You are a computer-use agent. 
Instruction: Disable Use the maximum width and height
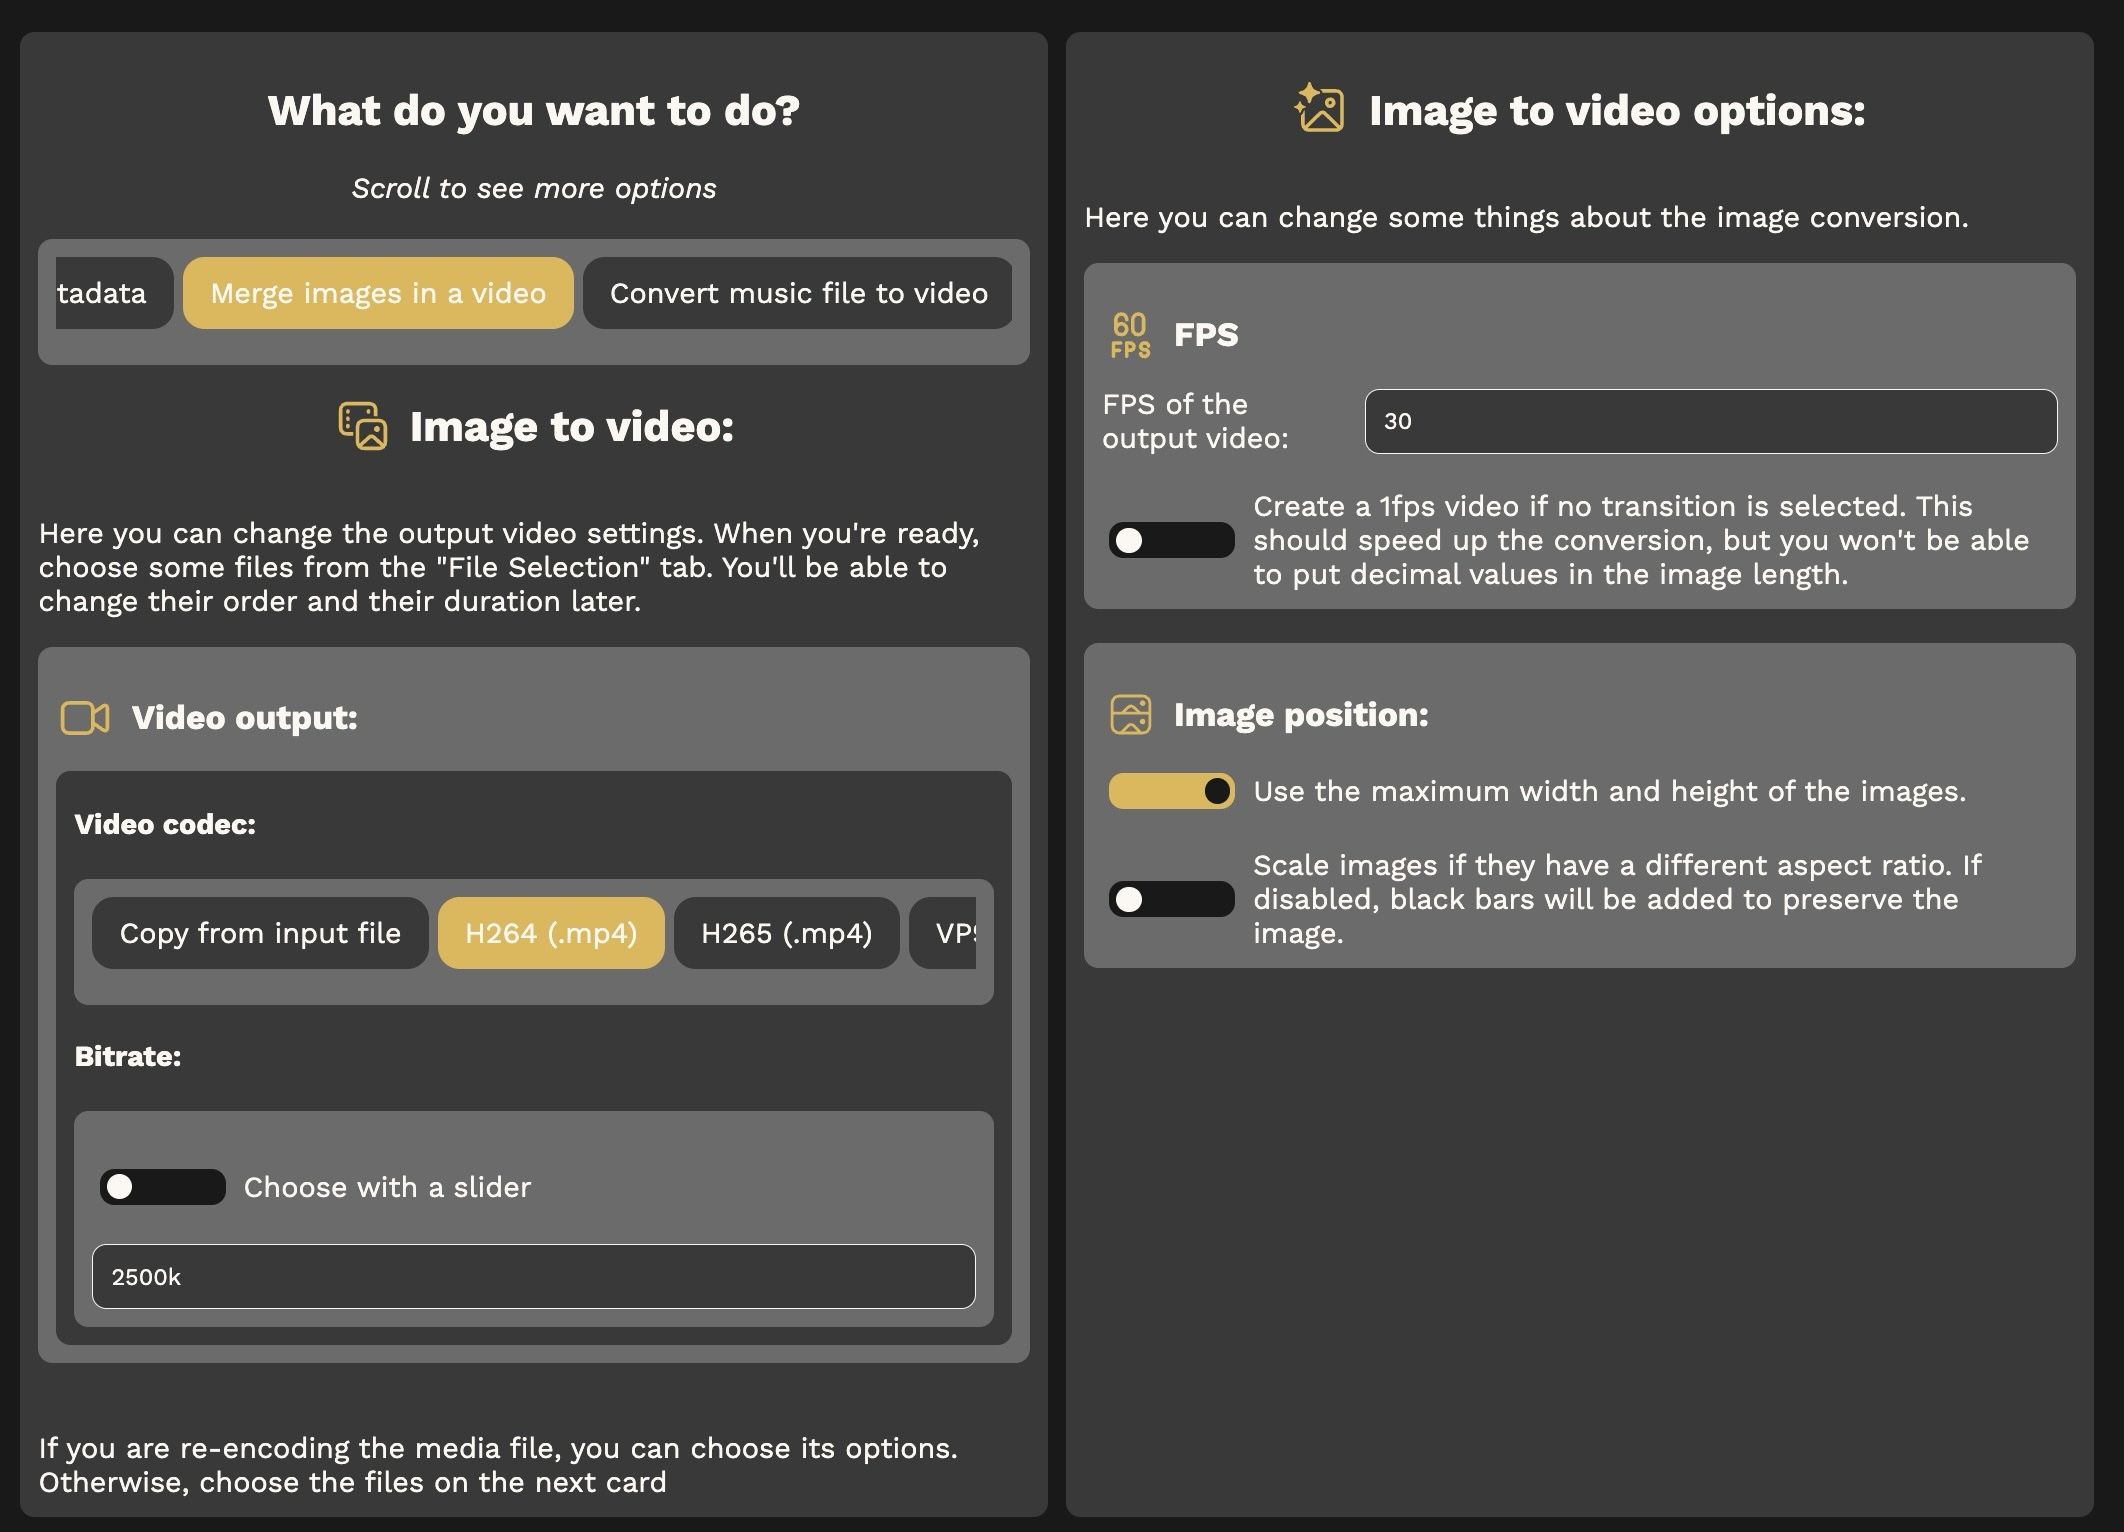click(x=1171, y=791)
